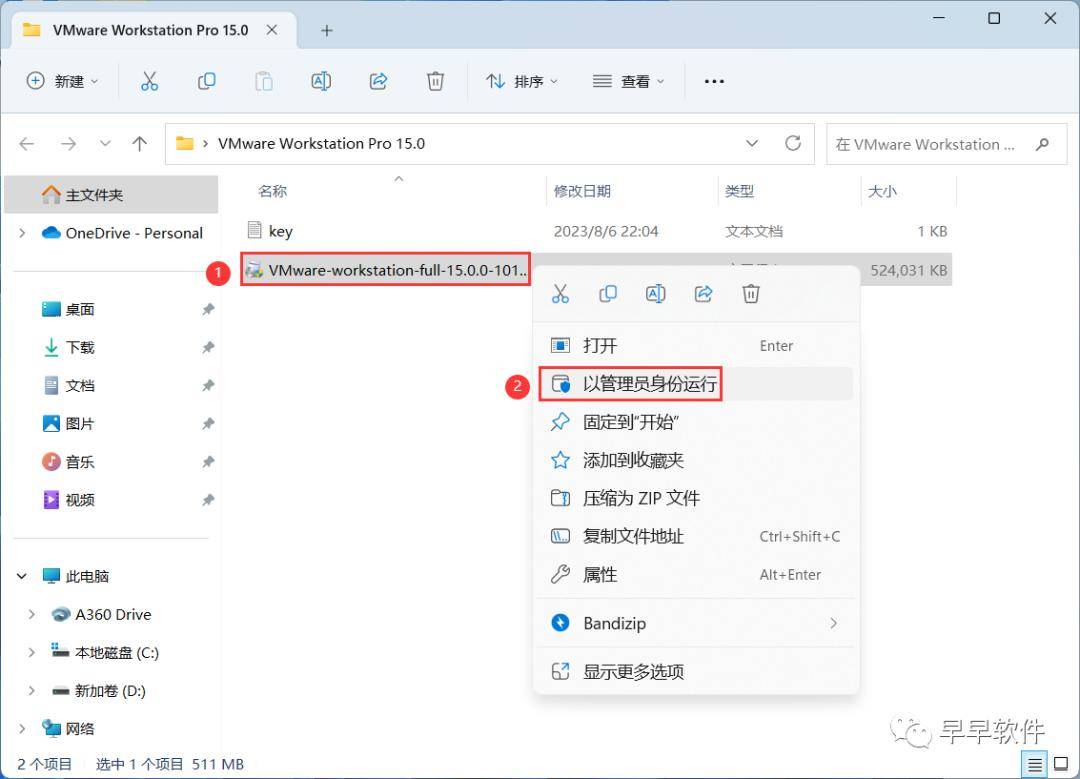Go back with the left arrow
Viewport: 1080px width, 779px height.
(x=27, y=144)
